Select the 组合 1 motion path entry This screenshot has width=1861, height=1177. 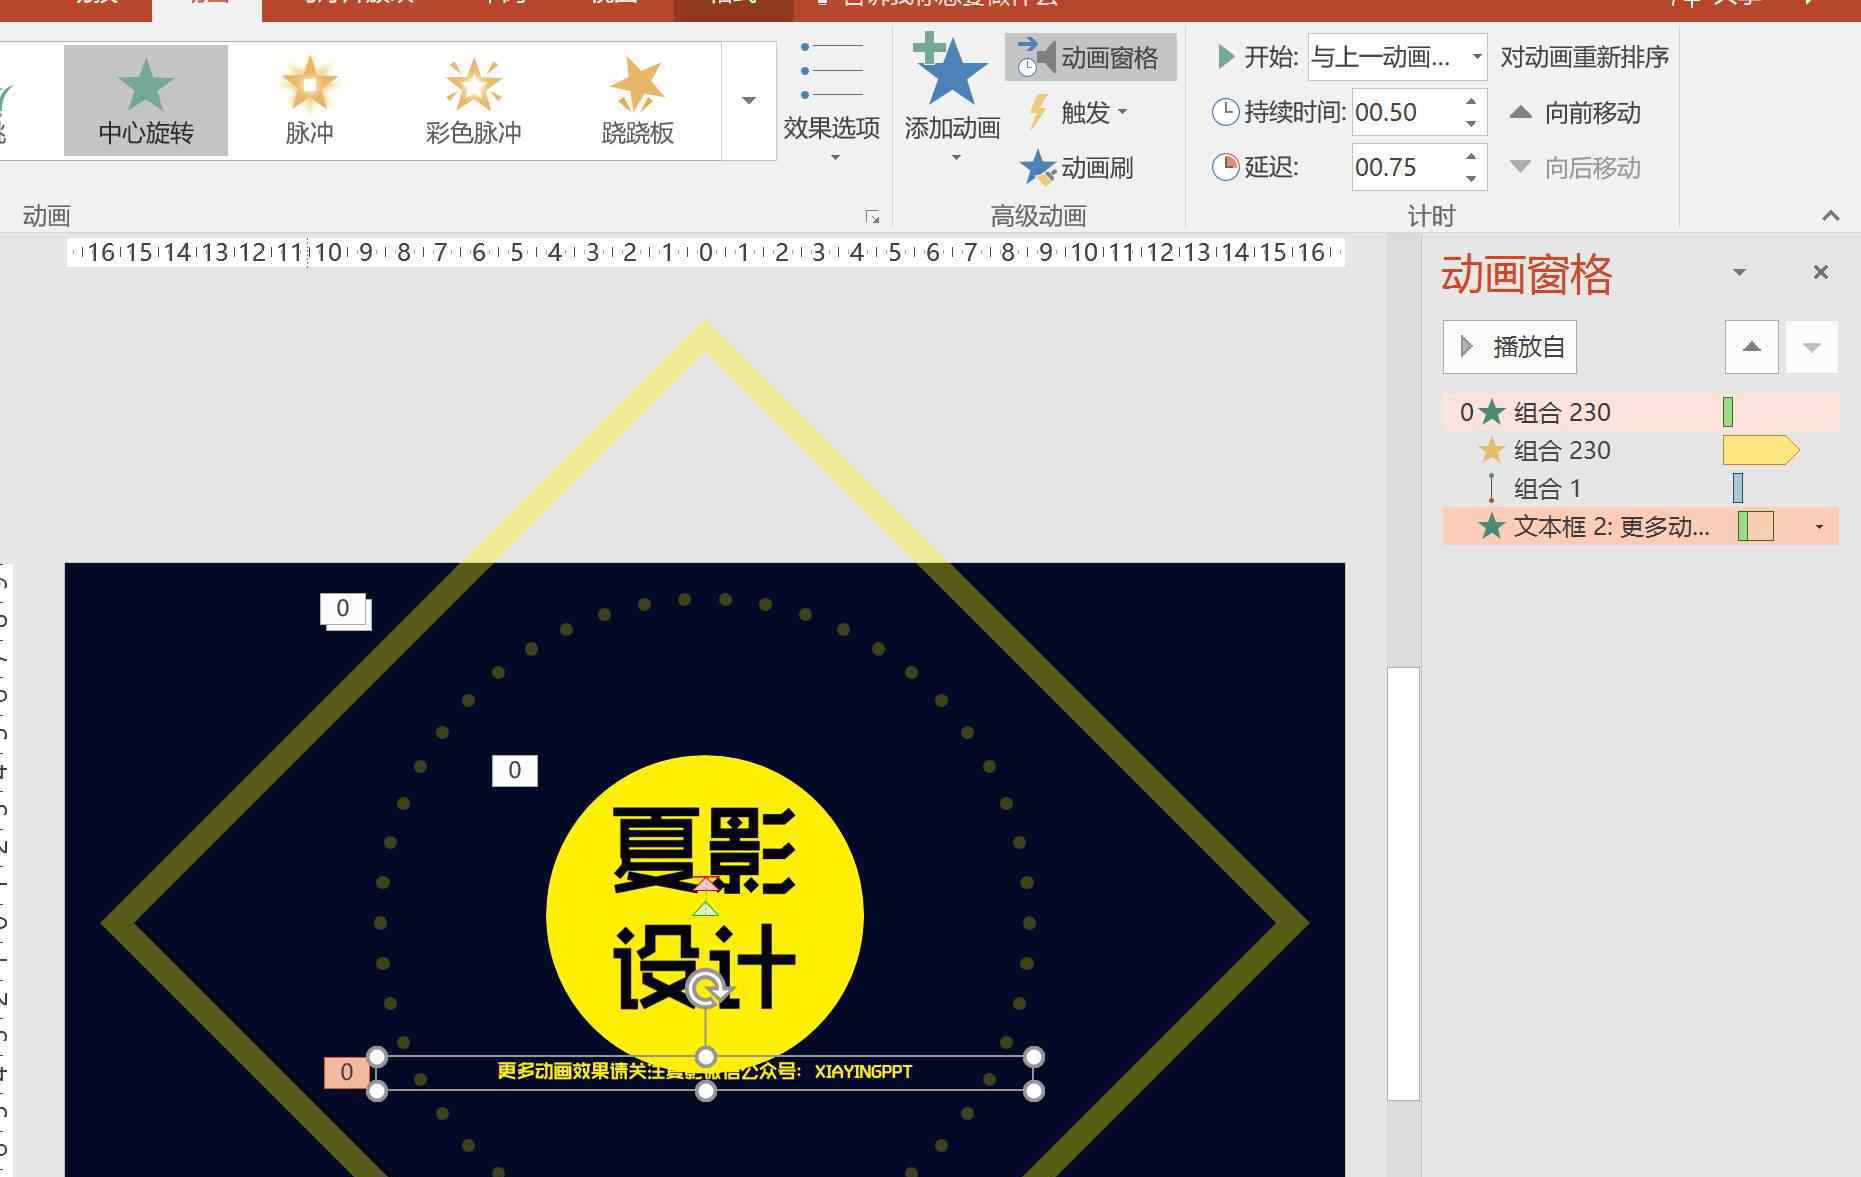1640,488
